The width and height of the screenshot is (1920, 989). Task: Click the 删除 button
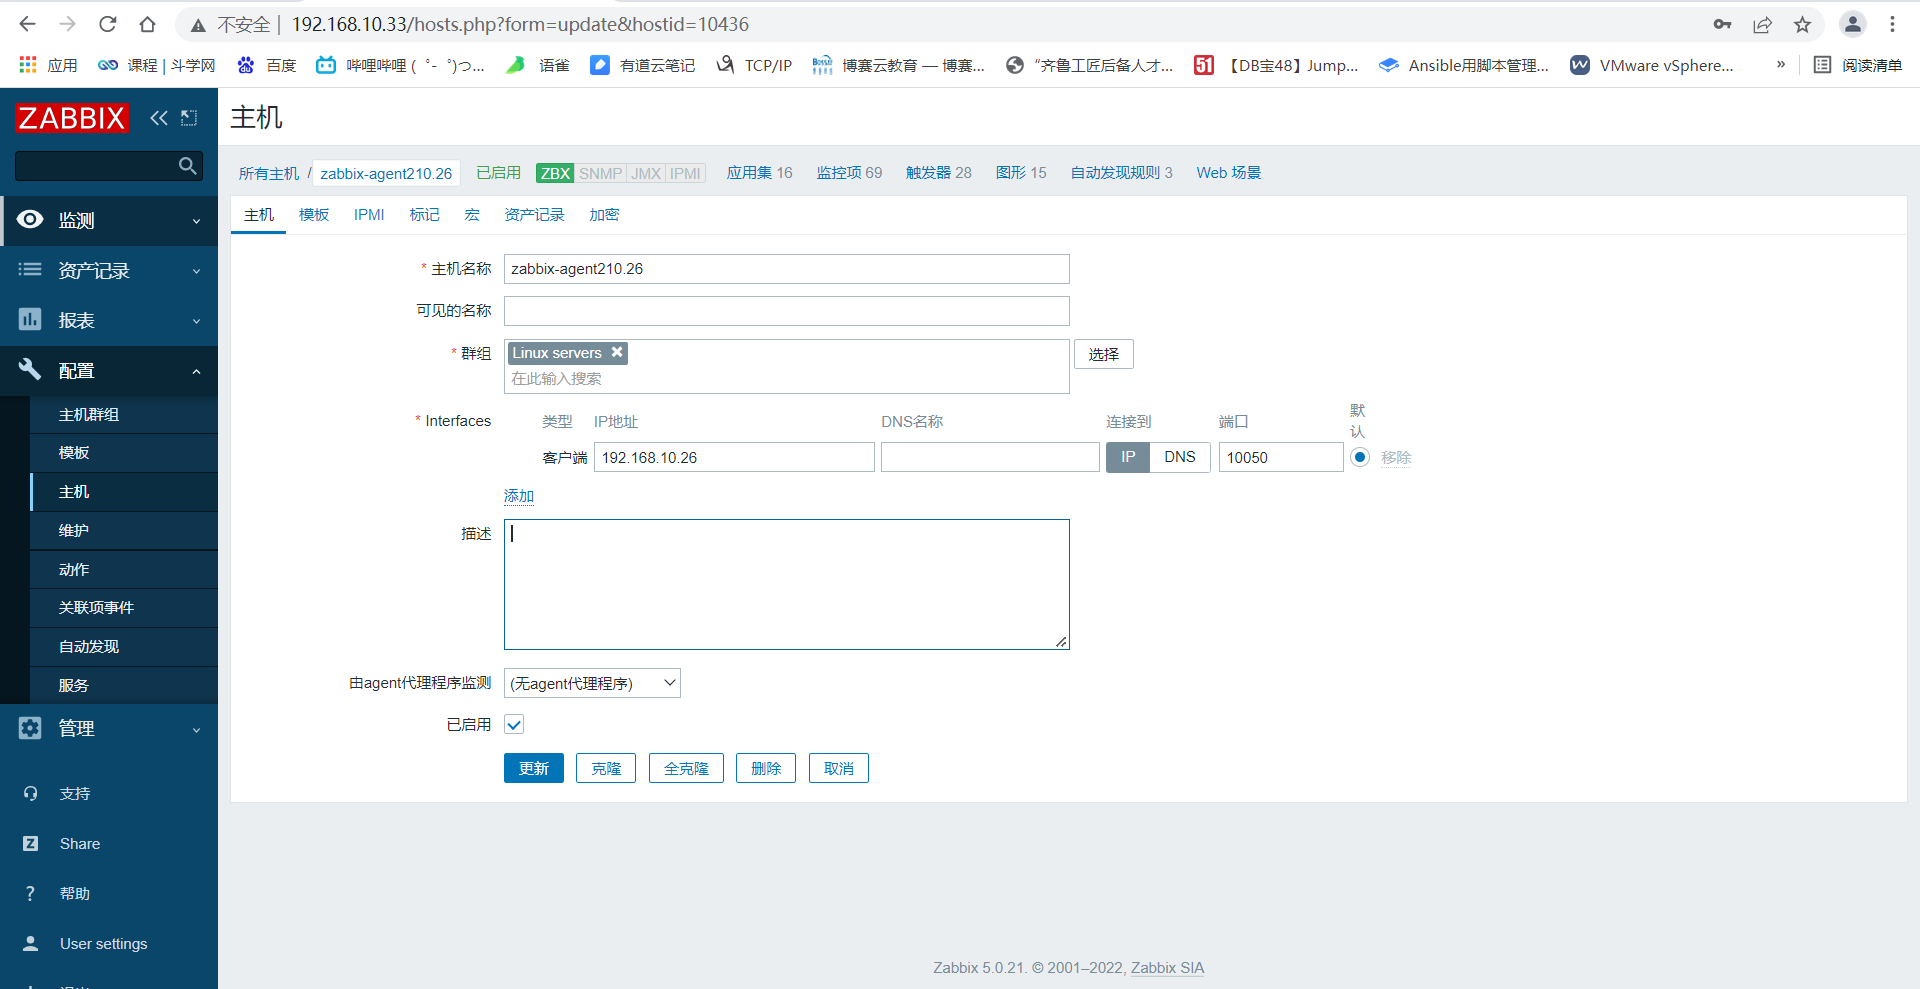pyautogui.click(x=766, y=768)
